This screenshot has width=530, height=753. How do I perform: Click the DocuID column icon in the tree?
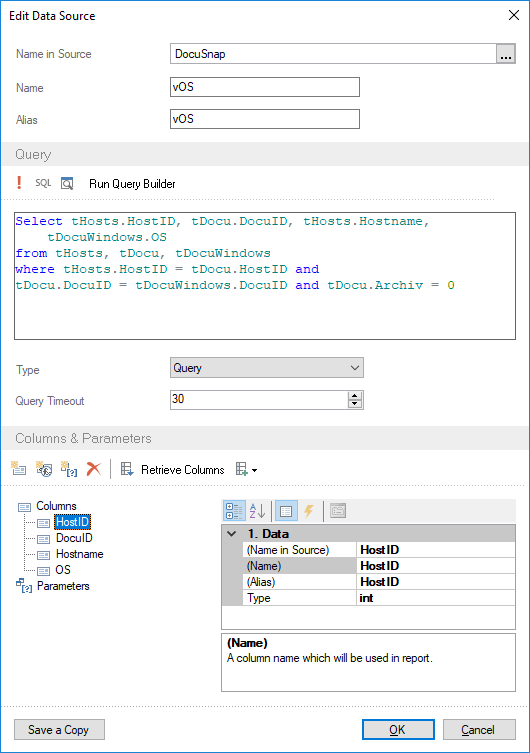pos(44,539)
